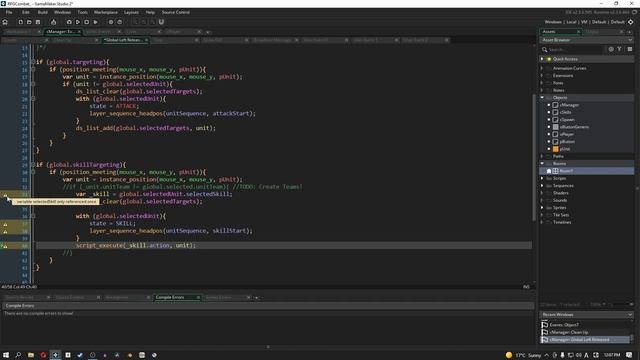Open the taskbar search icon

coord(18,355)
